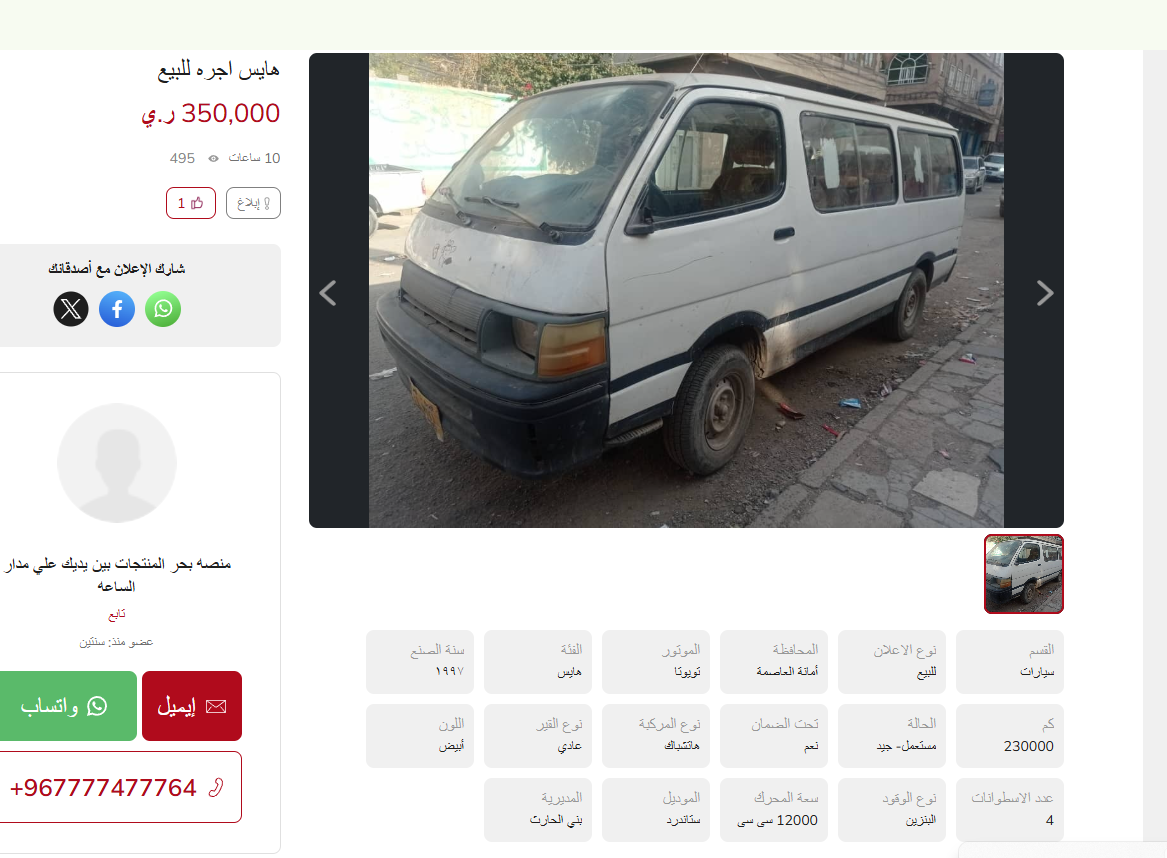Open the main van photo
This screenshot has width=1167, height=858.
click(x=686, y=290)
